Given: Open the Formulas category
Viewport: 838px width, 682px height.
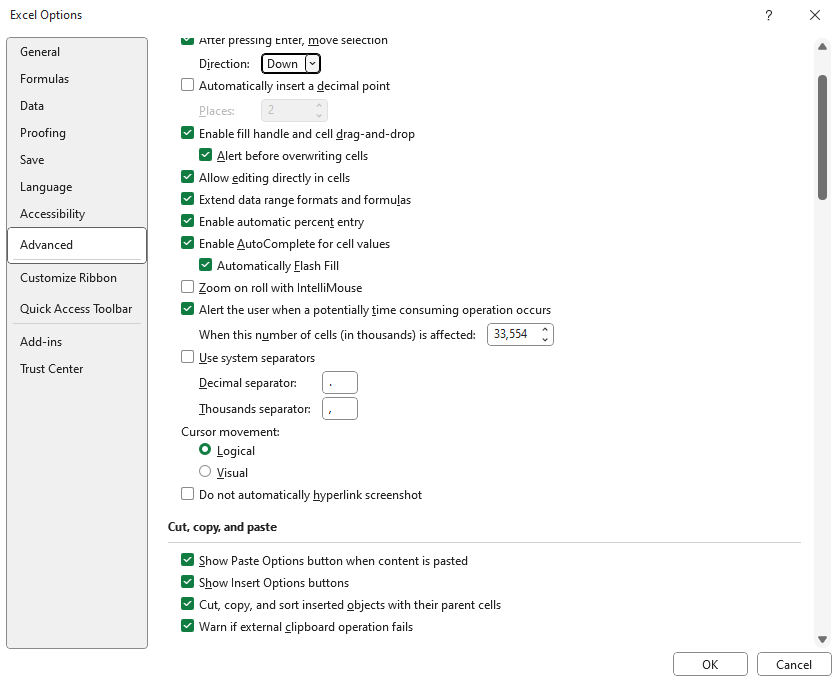Looking at the screenshot, I should click(x=77, y=79).
